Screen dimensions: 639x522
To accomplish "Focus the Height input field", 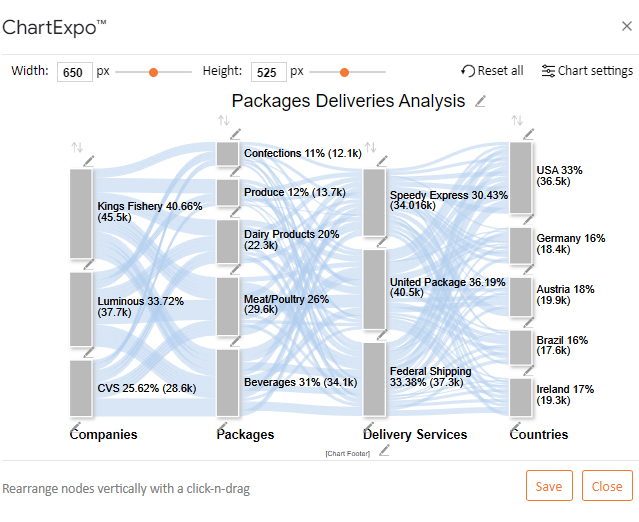I will (269, 72).
